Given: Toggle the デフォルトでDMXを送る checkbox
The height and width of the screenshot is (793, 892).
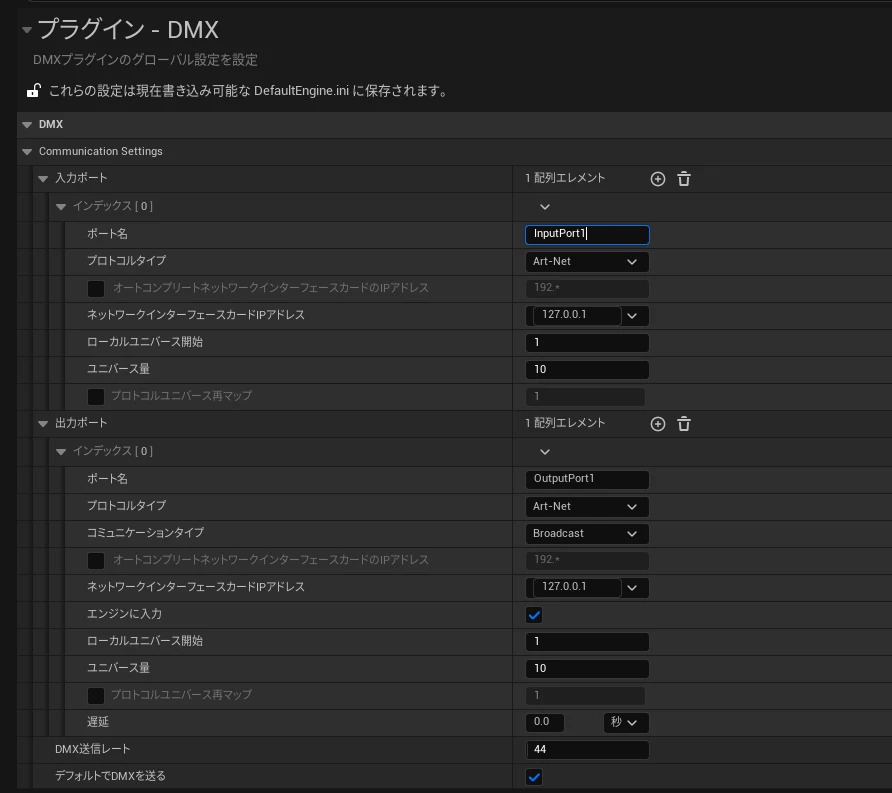Looking at the screenshot, I should [x=534, y=777].
